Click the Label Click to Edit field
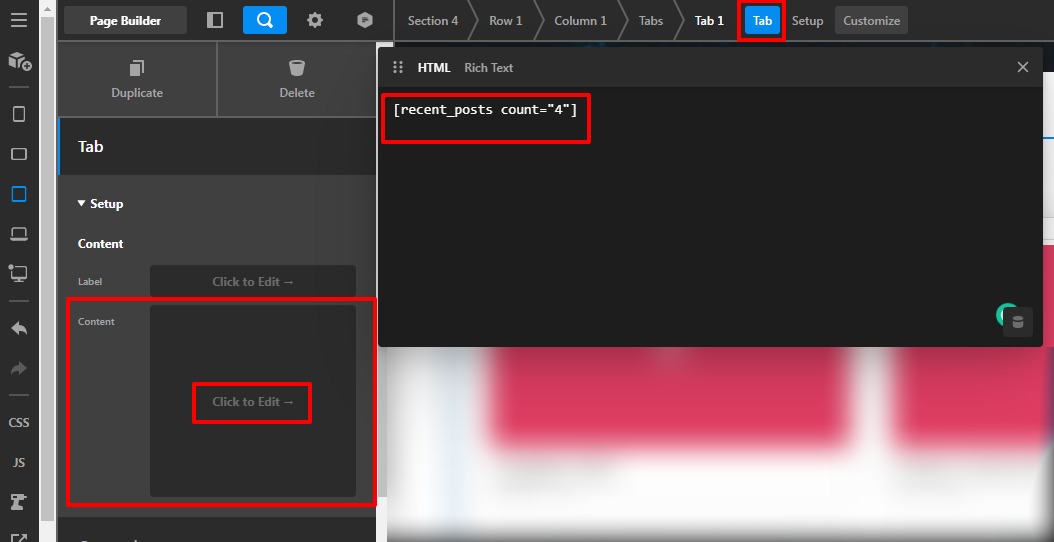 click(253, 282)
